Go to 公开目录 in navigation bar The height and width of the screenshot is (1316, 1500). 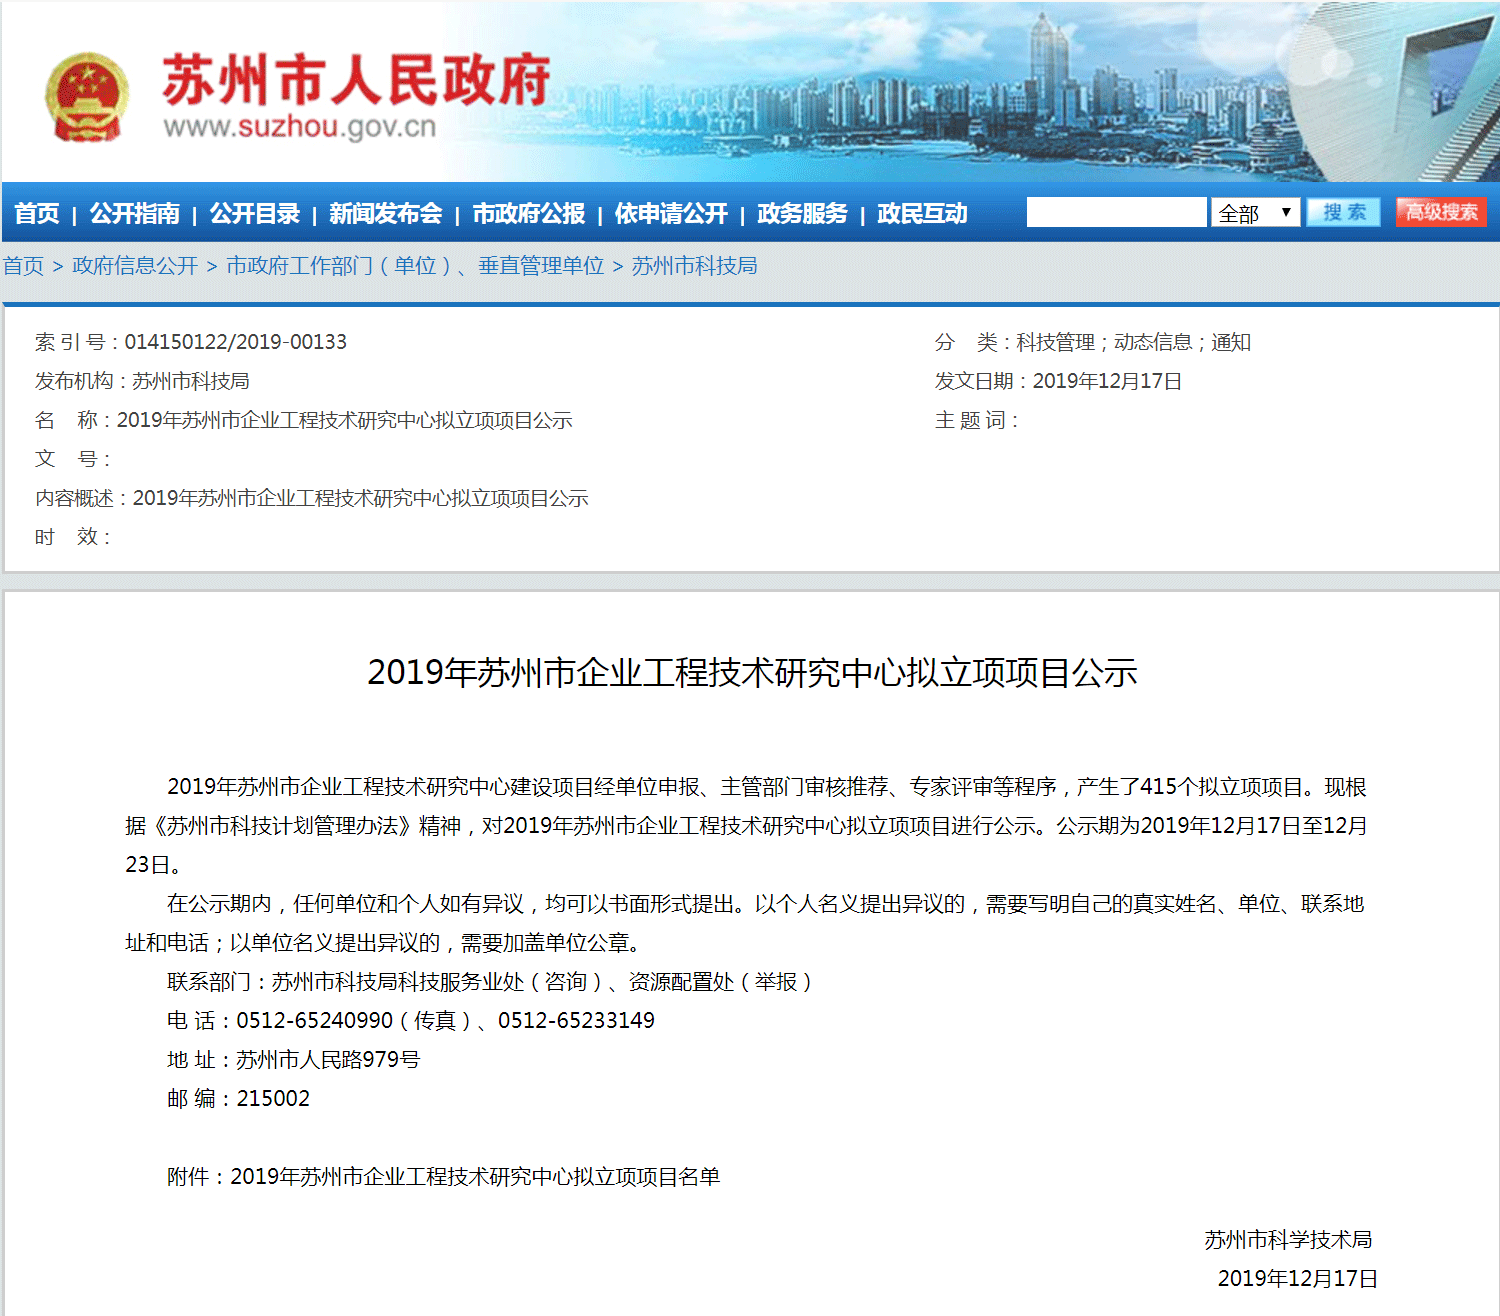coord(255,214)
